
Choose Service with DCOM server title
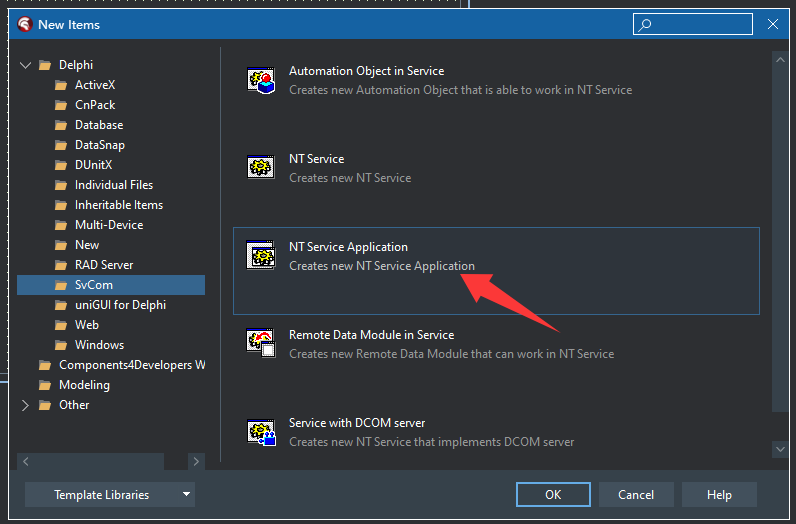click(357, 423)
